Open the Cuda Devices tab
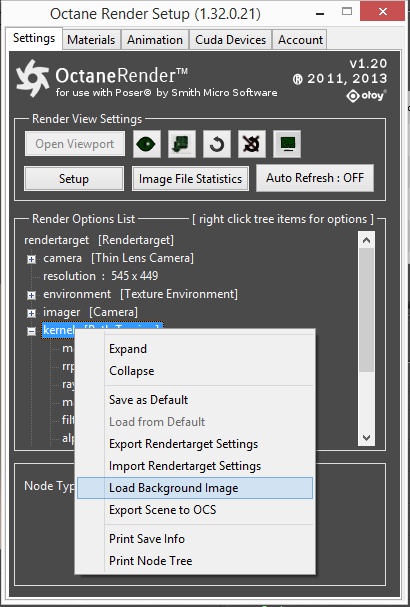Image resolution: width=410 pixels, height=607 pixels. pos(231,40)
